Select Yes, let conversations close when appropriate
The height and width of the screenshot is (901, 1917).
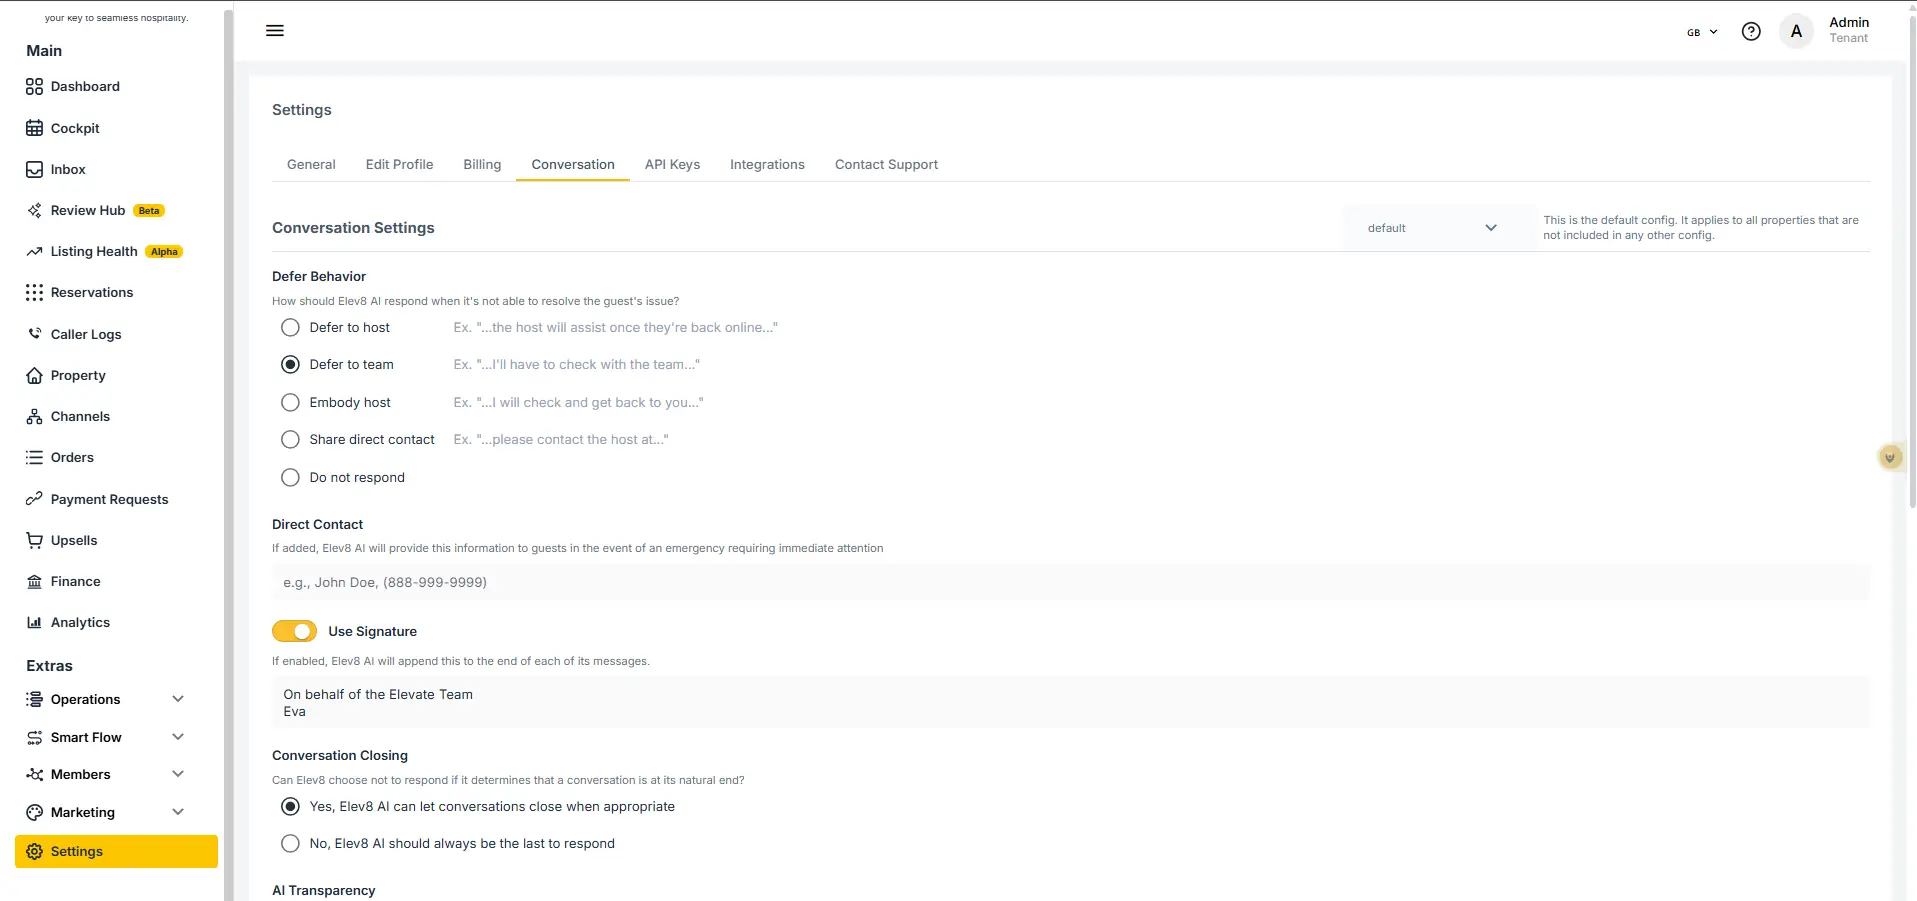tap(290, 806)
